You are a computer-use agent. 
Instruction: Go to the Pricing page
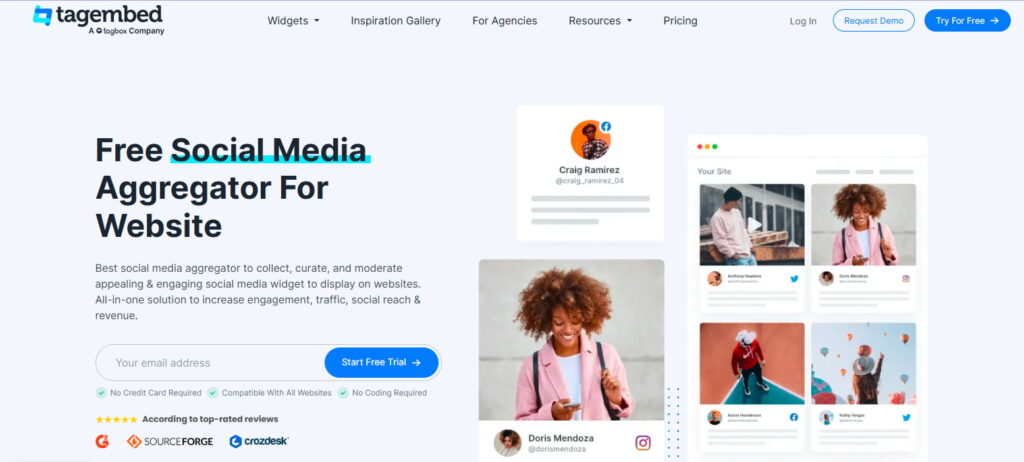(680, 21)
